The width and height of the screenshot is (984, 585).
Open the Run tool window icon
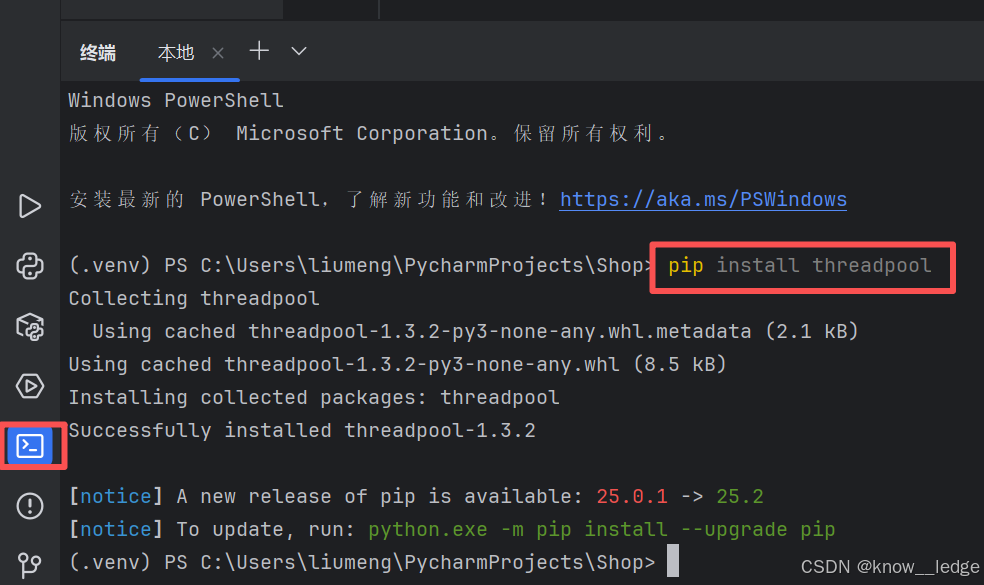(x=29, y=206)
